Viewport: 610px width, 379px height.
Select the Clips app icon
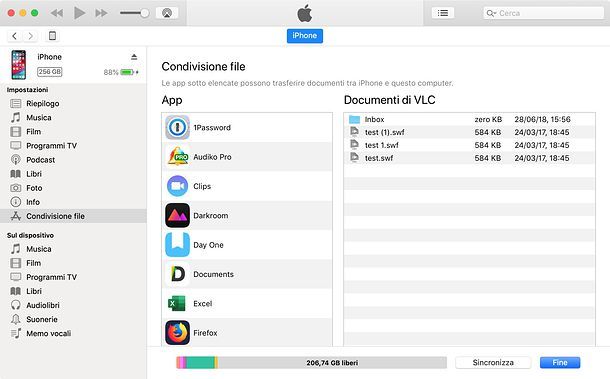pos(177,186)
